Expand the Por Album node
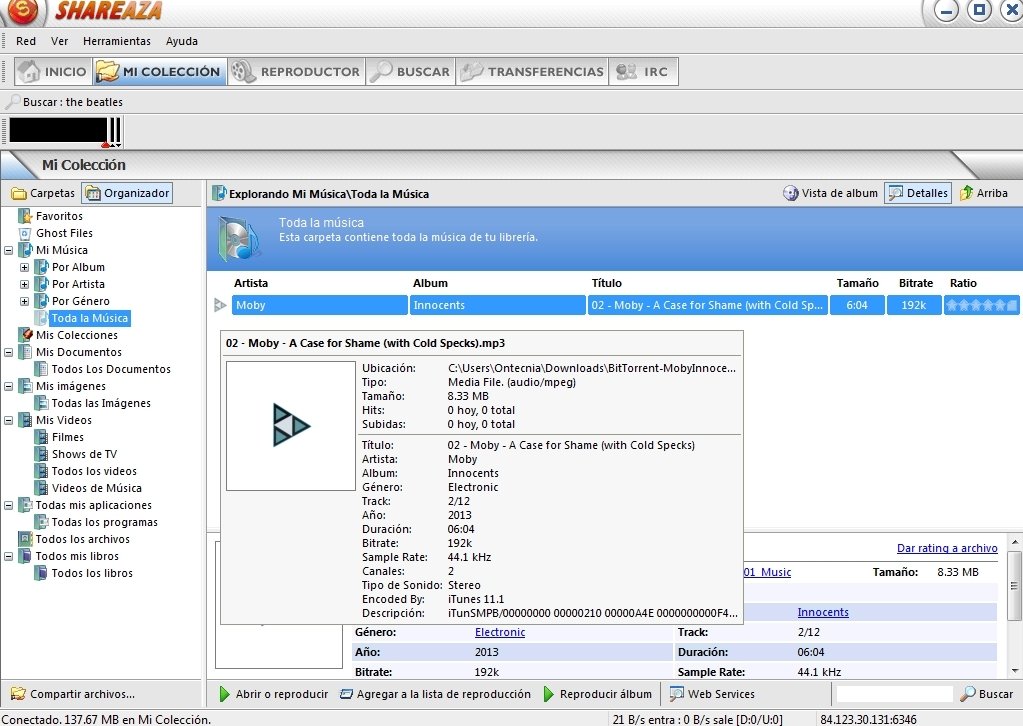Viewport: 1023px width, 726px height. click(24, 267)
